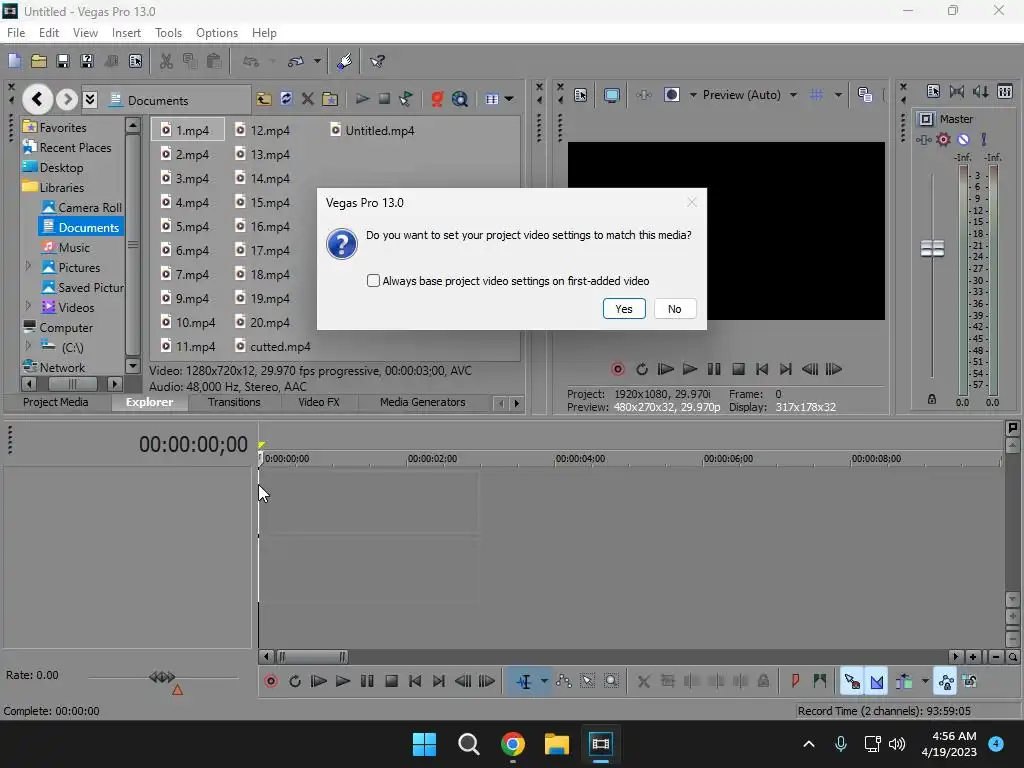The height and width of the screenshot is (768, 1024).
Task: Open the Options menu
Action: tap(217, 33)
